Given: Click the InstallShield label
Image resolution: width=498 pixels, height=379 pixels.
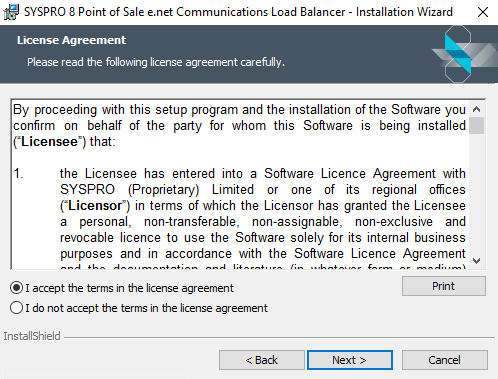Looking at the screenshot, I should 32,336.
